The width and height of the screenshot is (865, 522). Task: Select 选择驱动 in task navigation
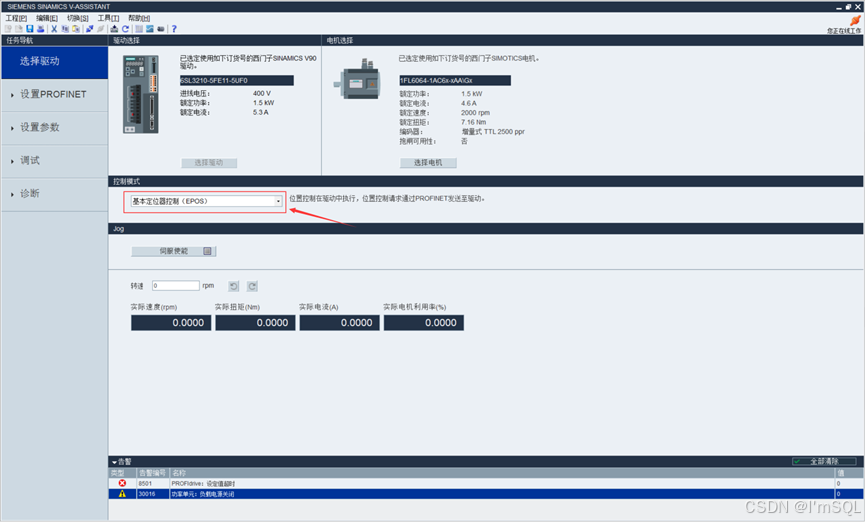point(55,62)
